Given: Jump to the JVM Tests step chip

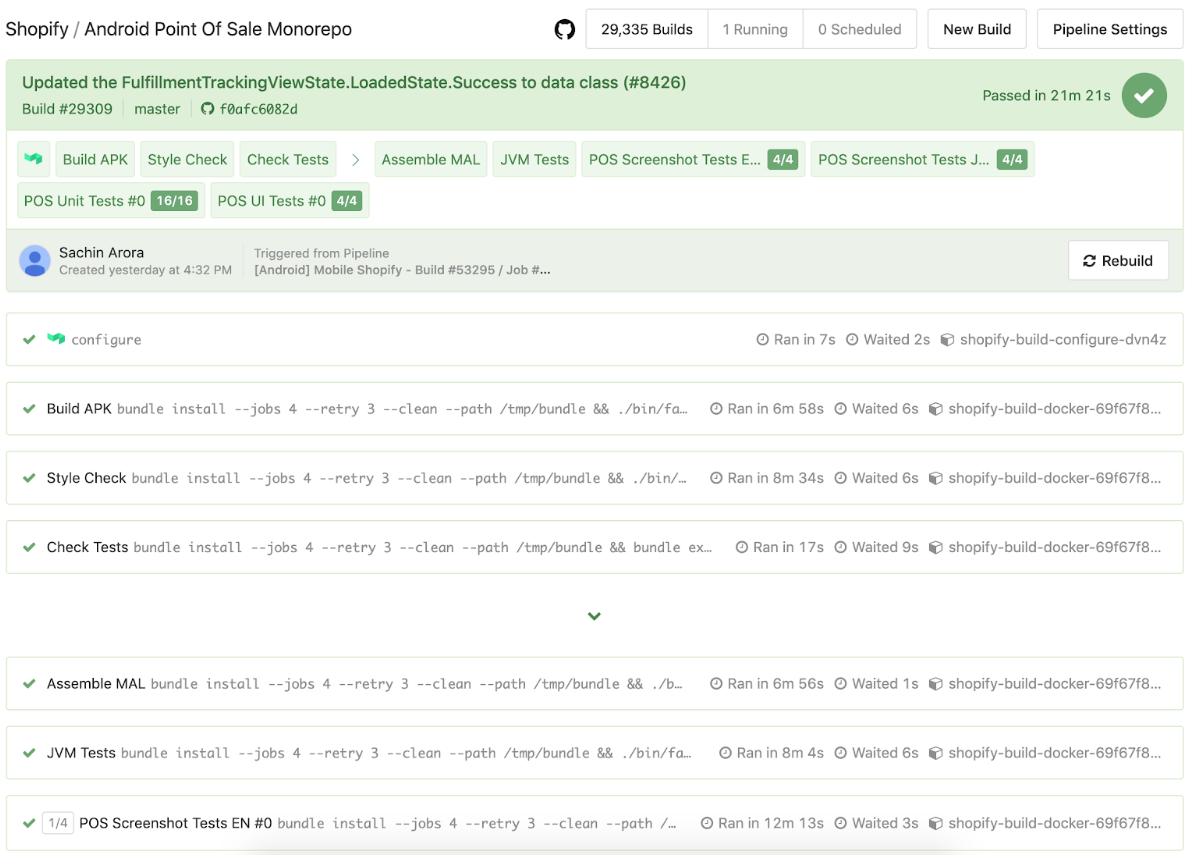Looking at the screenshot, I should click(x=535, y=160).
